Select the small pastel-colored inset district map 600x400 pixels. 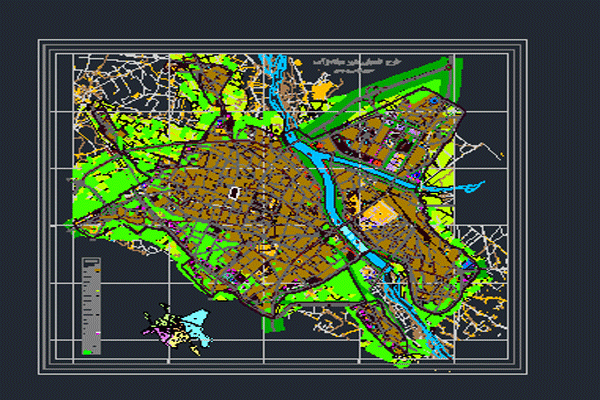pyautogui.click(x=177, y=328)
